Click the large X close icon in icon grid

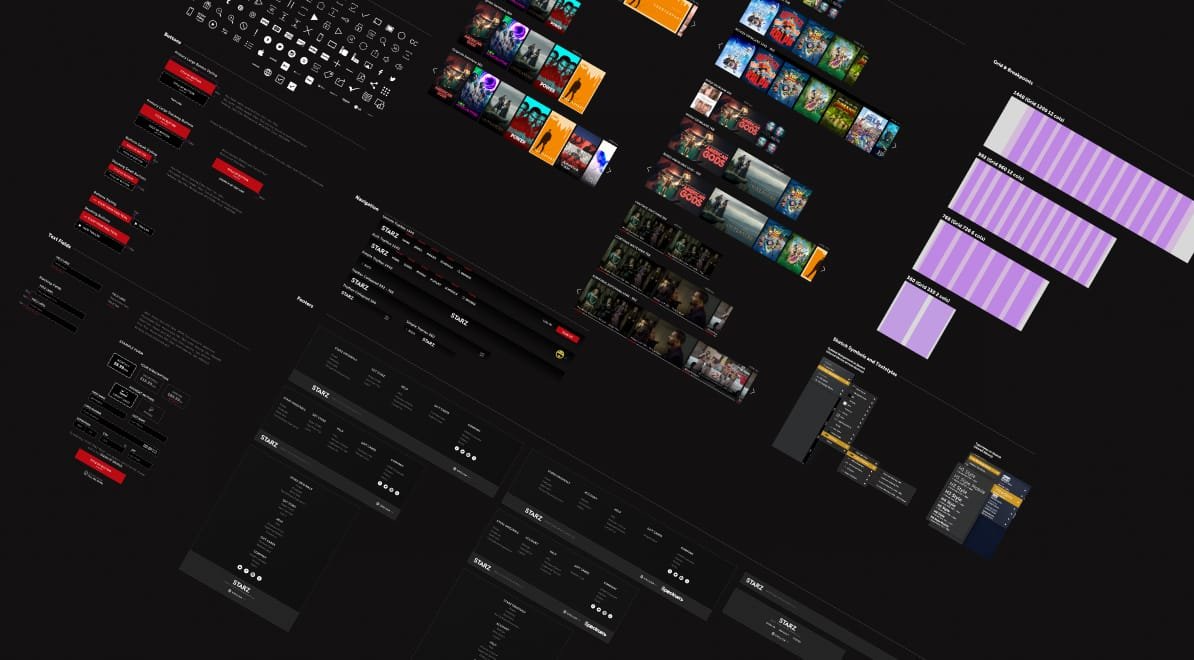[308, 30]
